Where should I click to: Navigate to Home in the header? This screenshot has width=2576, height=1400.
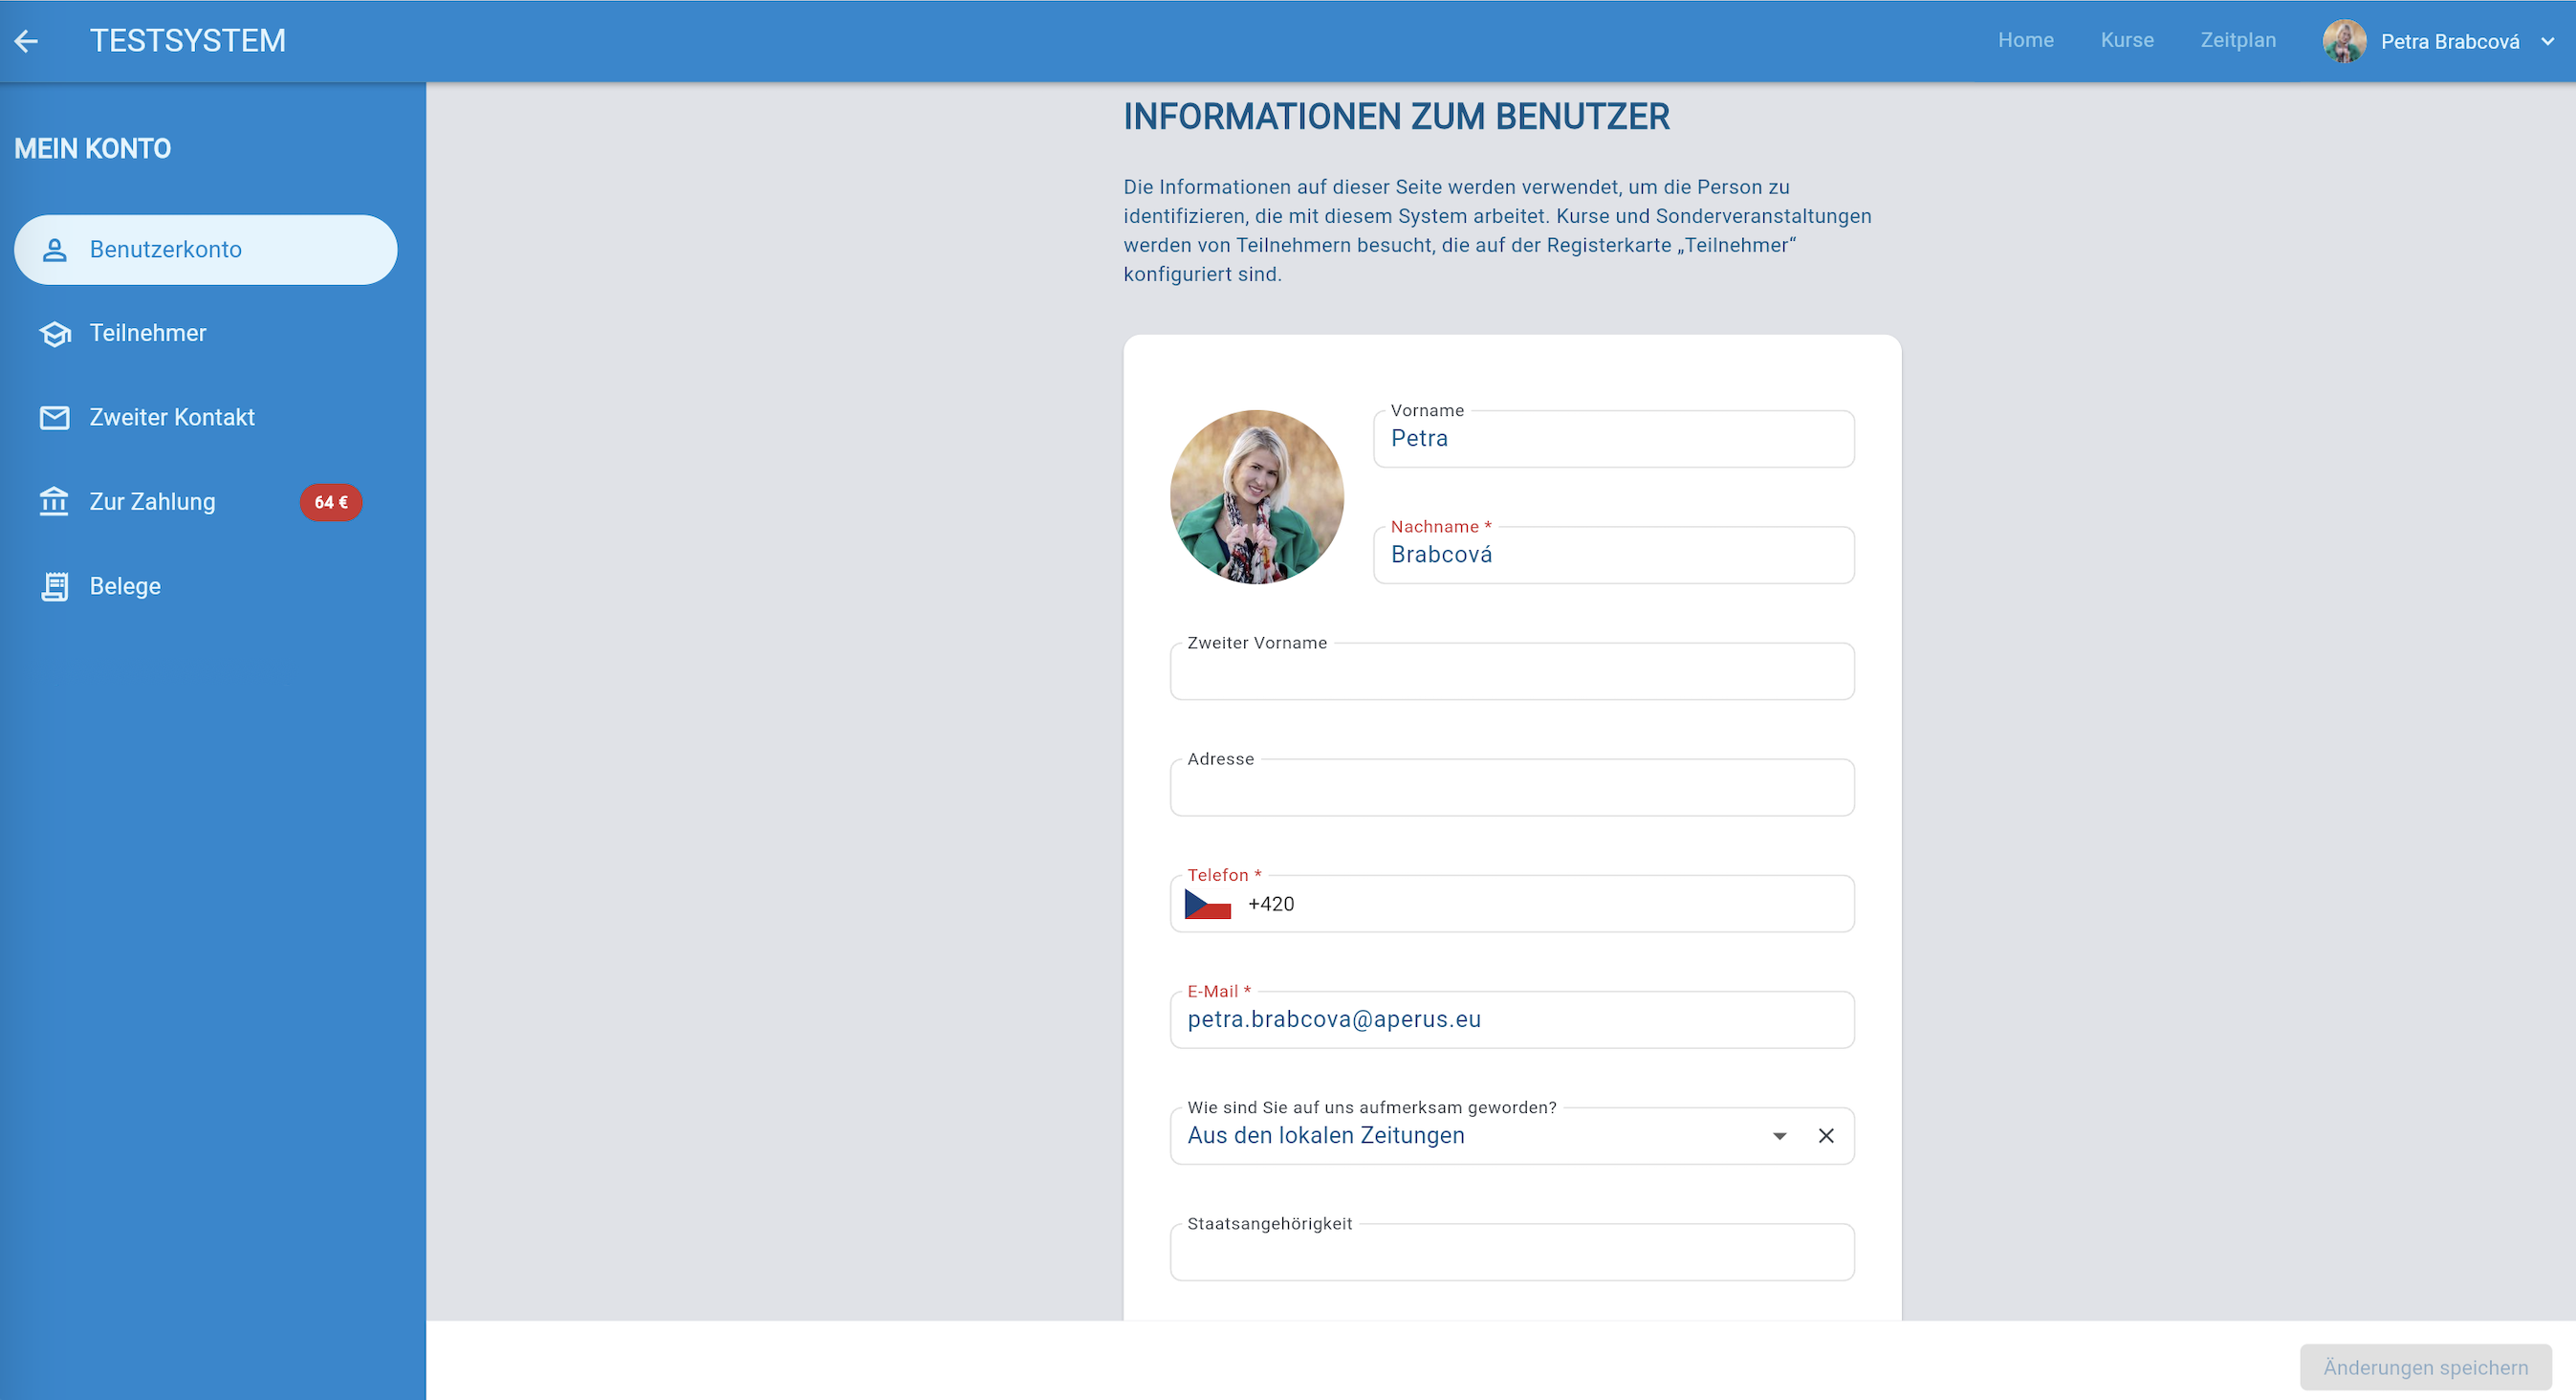pos(2025,40)
